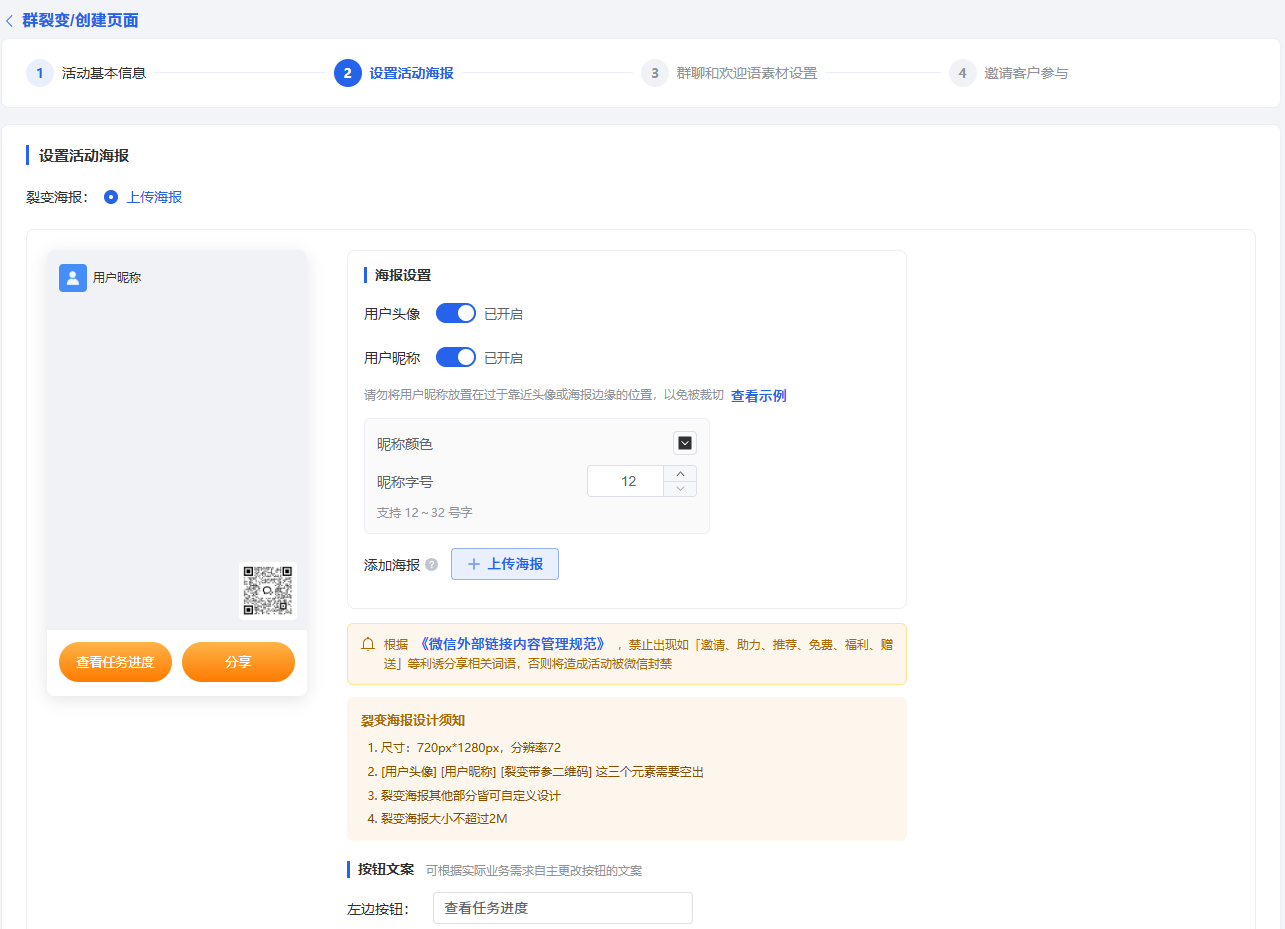Click the 支持 12～32 号字 hint text
This screenshot has height=929, width=1285.
(425, 512)
